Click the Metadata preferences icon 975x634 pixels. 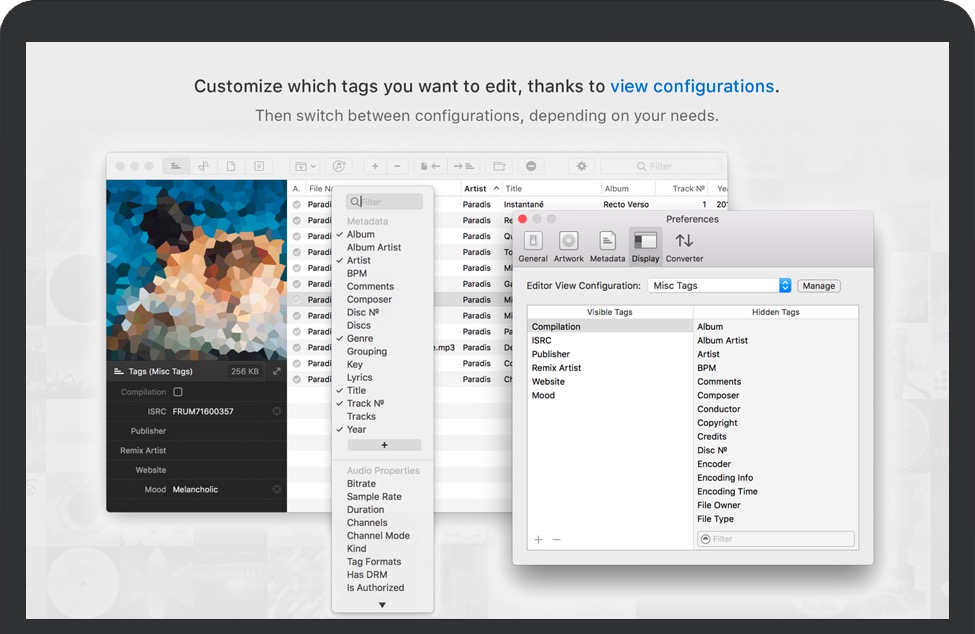607,246
